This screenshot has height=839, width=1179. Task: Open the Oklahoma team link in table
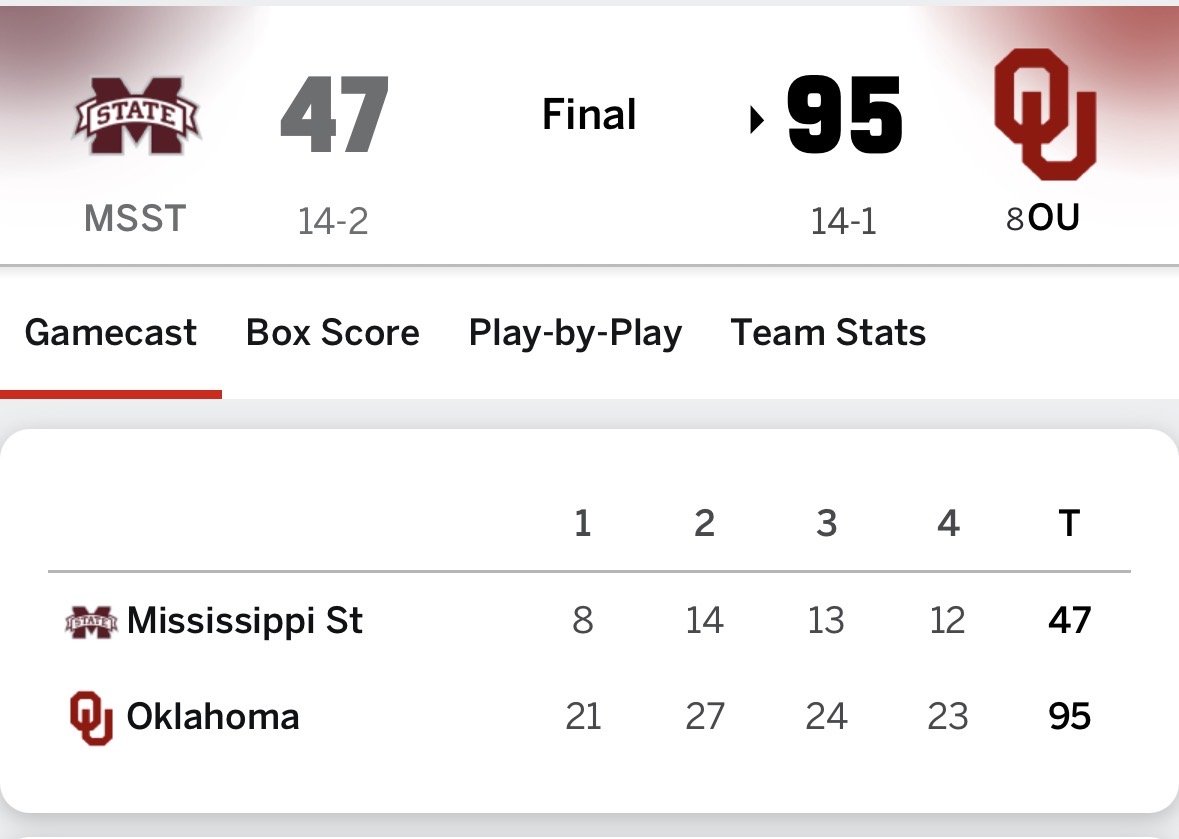(213, 717)
